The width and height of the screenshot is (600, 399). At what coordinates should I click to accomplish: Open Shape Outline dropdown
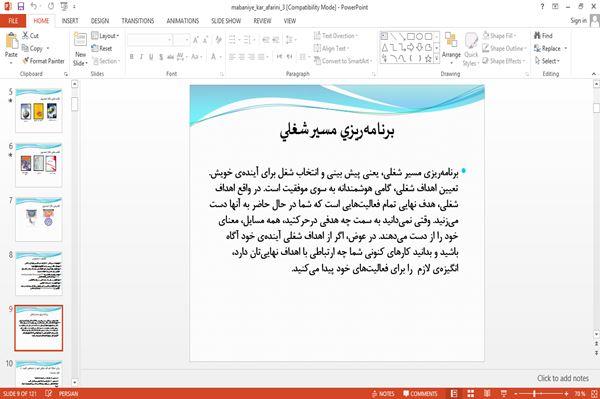coord(504,48)
